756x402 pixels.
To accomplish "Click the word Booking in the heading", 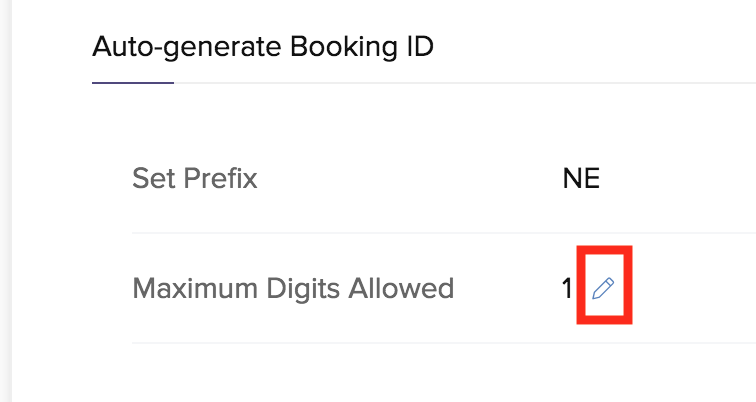I will tap(344, 47).
